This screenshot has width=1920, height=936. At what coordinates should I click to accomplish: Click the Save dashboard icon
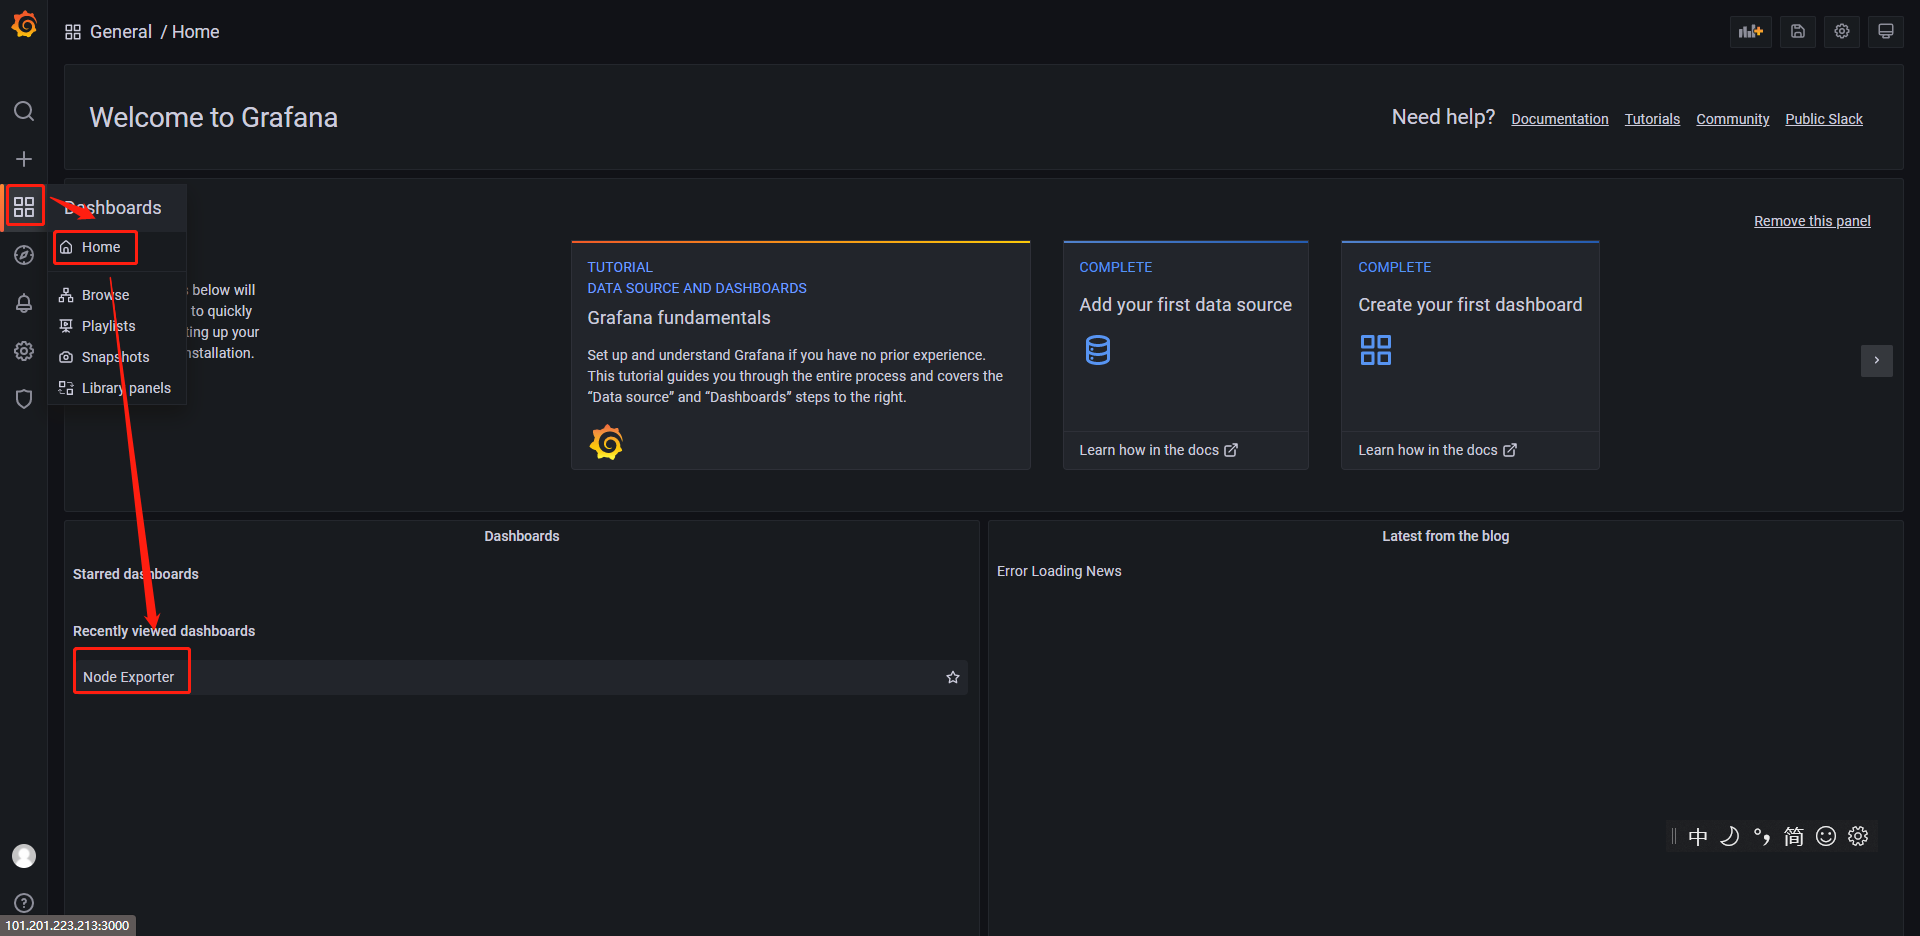(1797, 31)
